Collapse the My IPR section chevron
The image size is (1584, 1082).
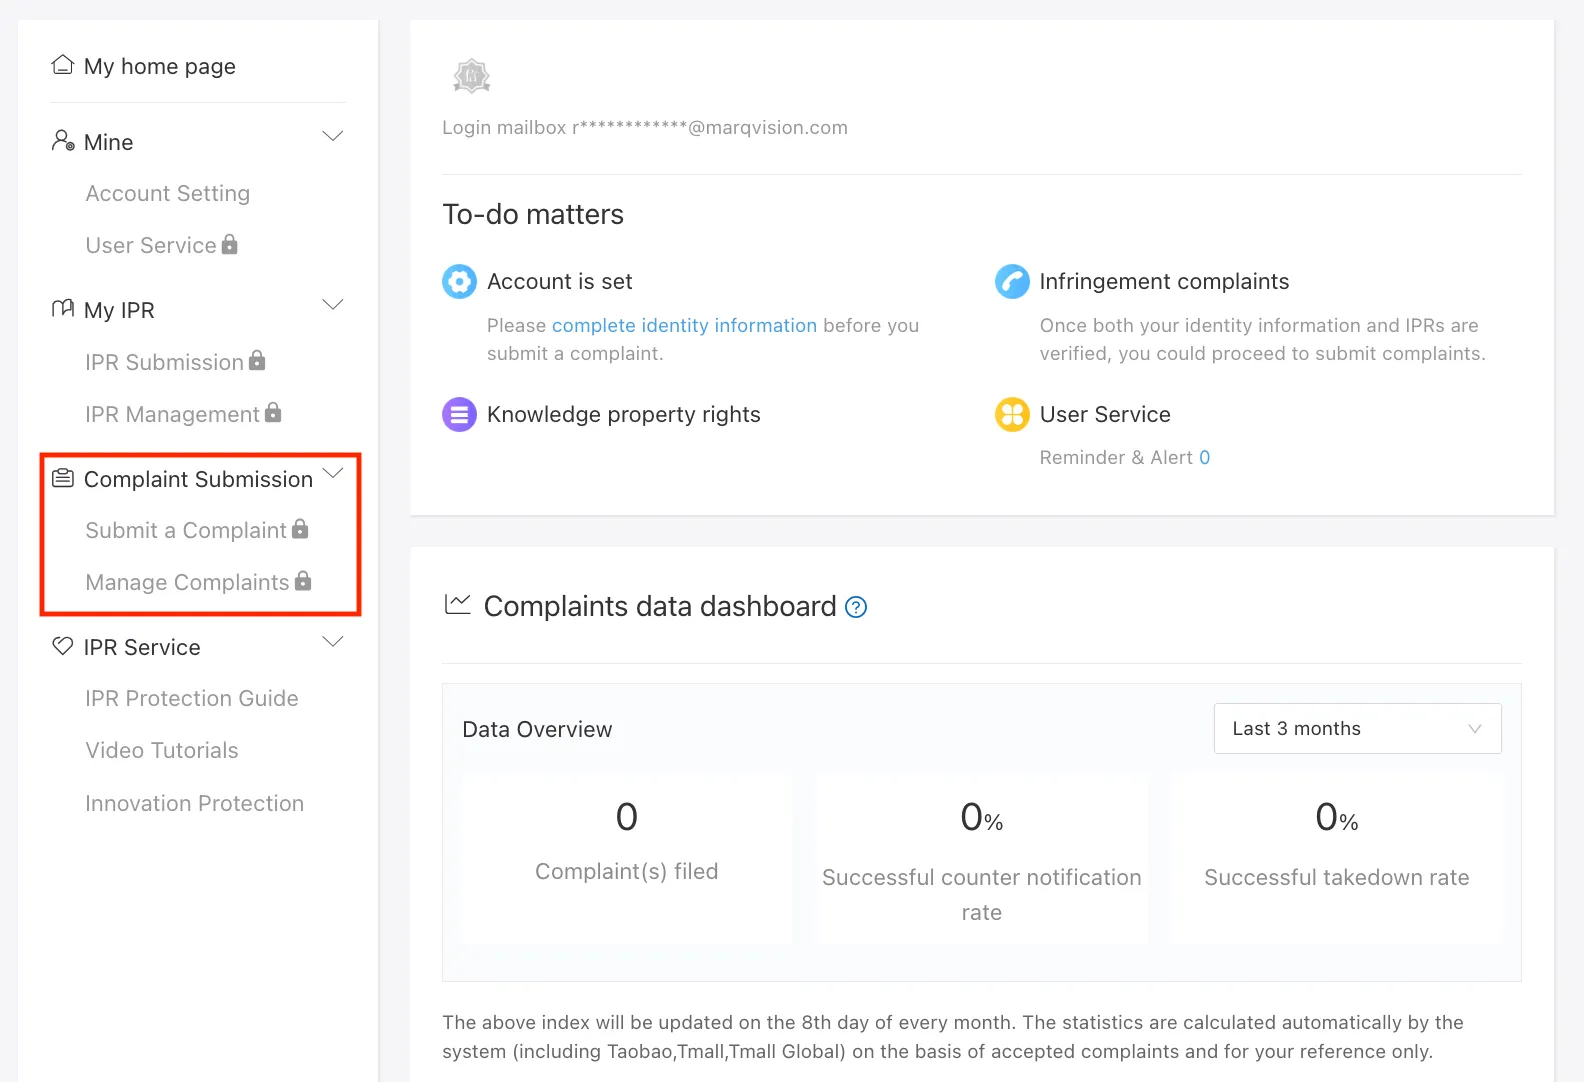pyautogui.click(x=333, y=304)
